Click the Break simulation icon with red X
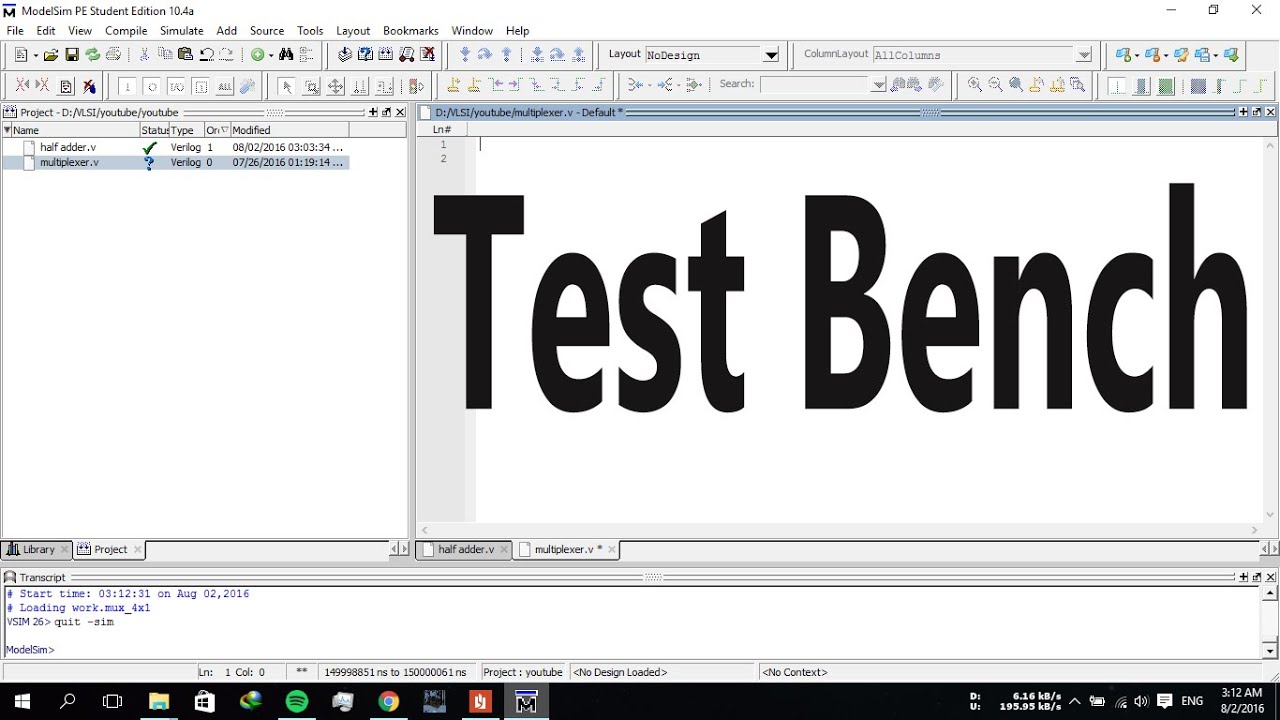The image size is (1280, 720). pyautogui.click(x=428, y=55)
